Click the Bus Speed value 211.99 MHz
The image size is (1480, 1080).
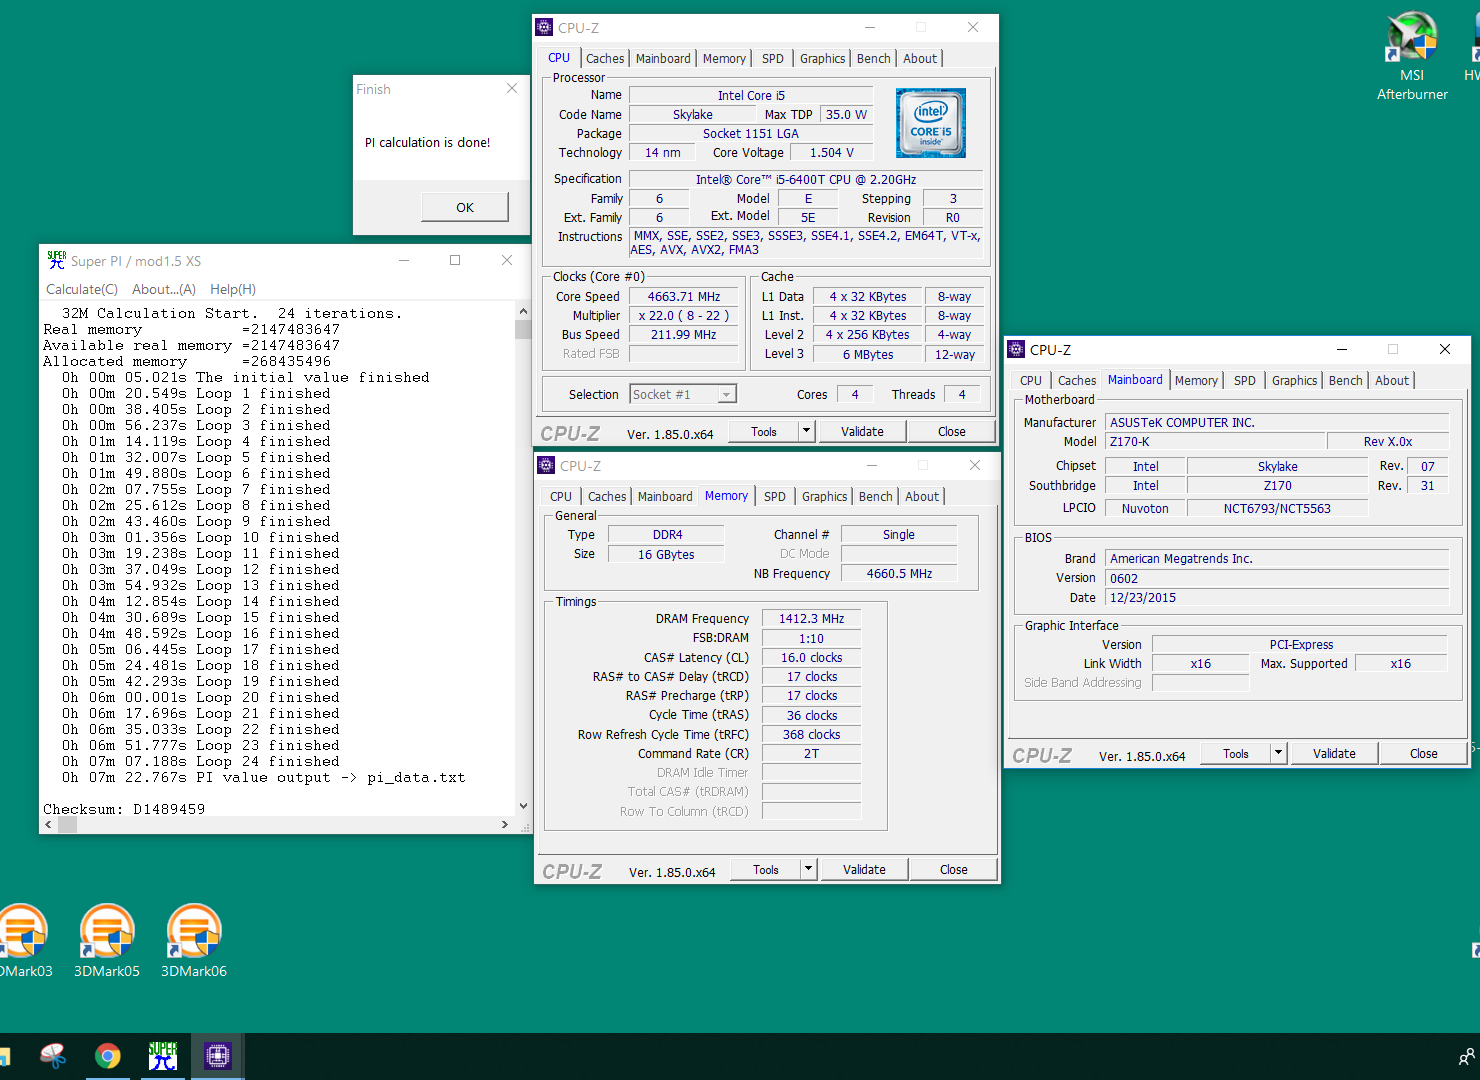(x=684, y=335)
